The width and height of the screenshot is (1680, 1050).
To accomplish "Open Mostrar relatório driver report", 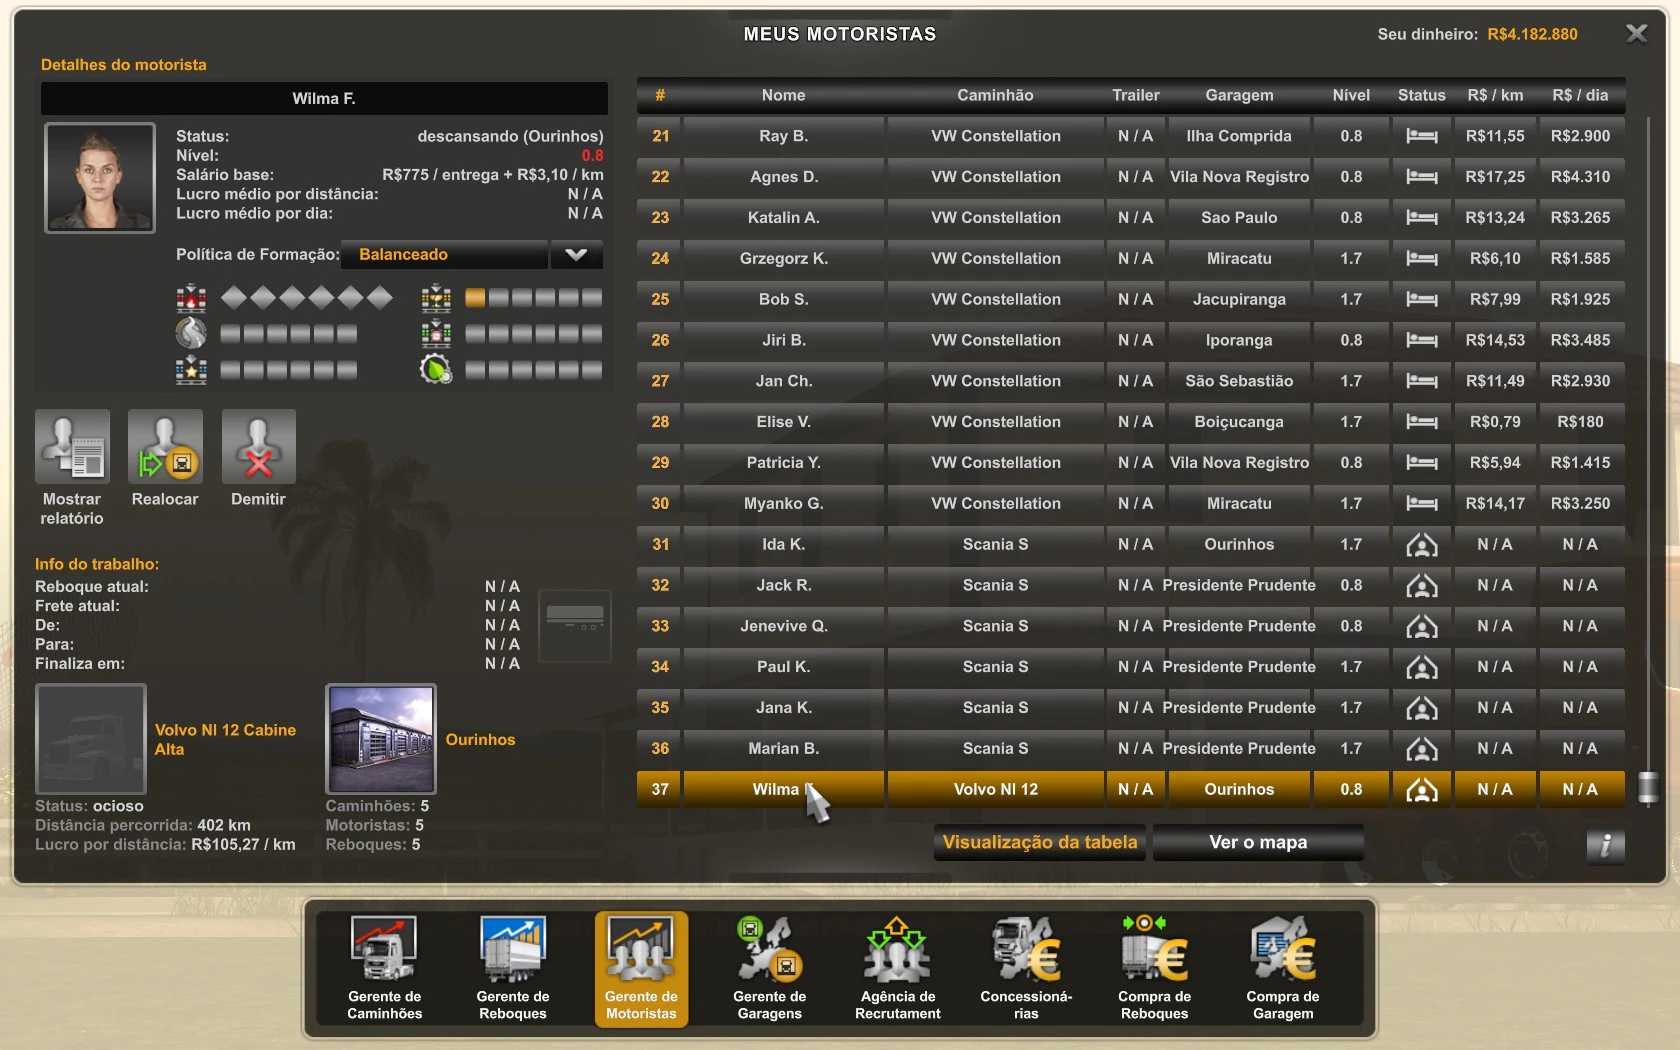I will pos(72,447).
